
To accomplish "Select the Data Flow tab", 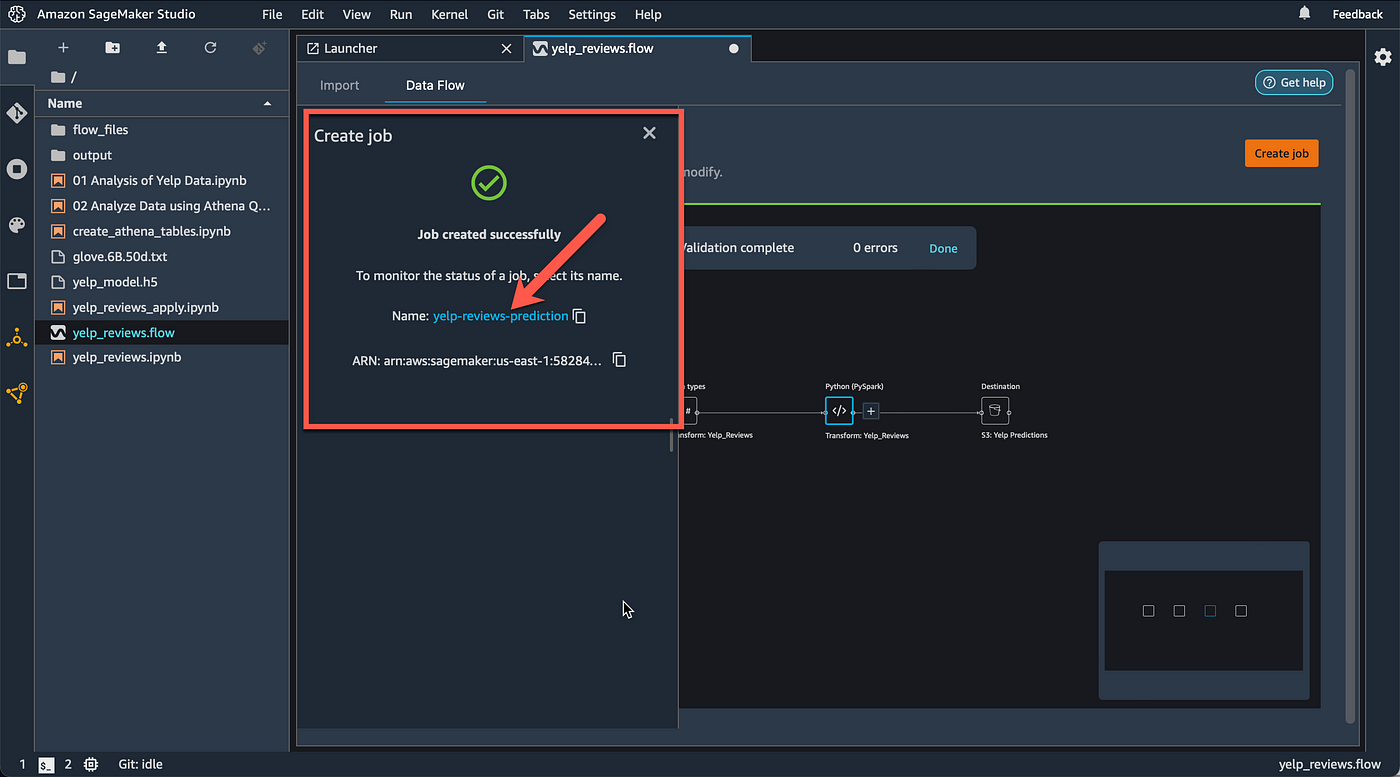I will (435, 85).
